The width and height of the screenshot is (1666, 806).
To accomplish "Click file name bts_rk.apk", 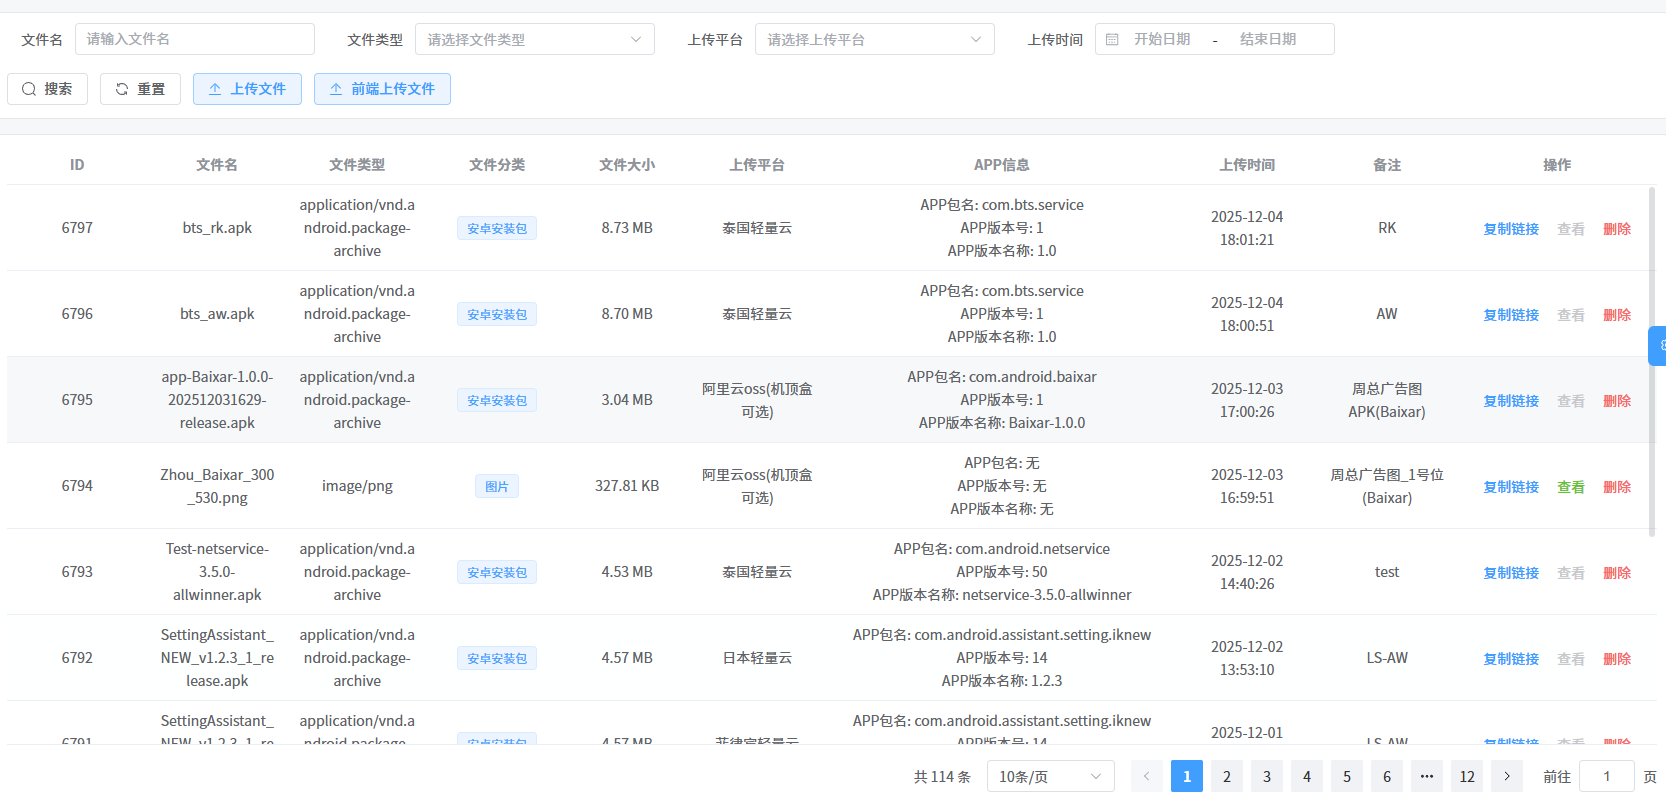I will 217,228.
